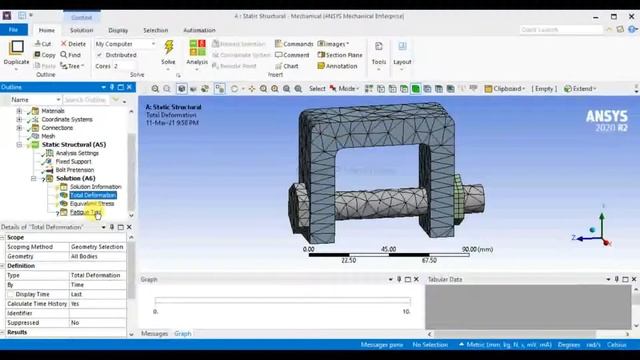640x360 pixels.
Task: Toggle the Distributed checkbox
Action: [x=100, y=55]
